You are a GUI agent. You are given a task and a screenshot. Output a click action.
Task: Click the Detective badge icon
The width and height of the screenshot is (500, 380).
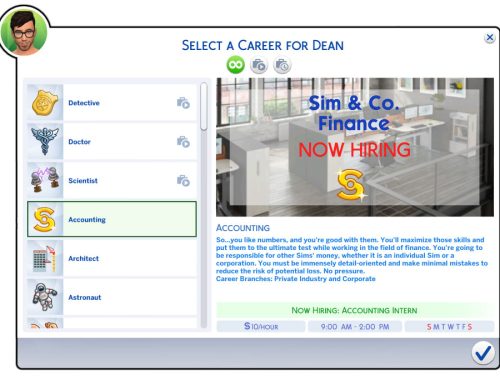pos(45,102)
